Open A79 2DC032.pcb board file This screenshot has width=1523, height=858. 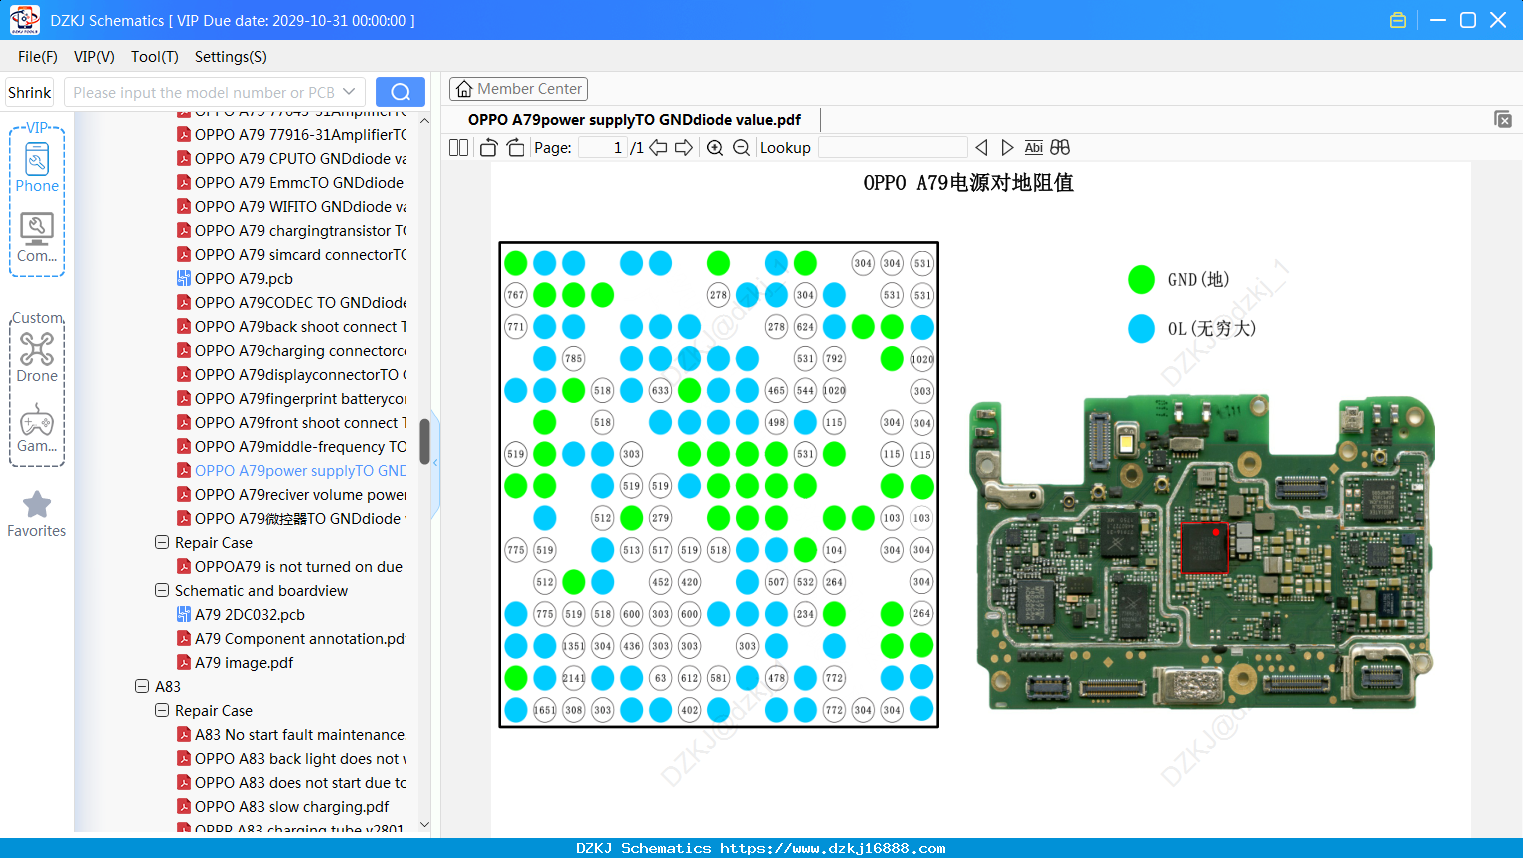click(x=241, y=615)
